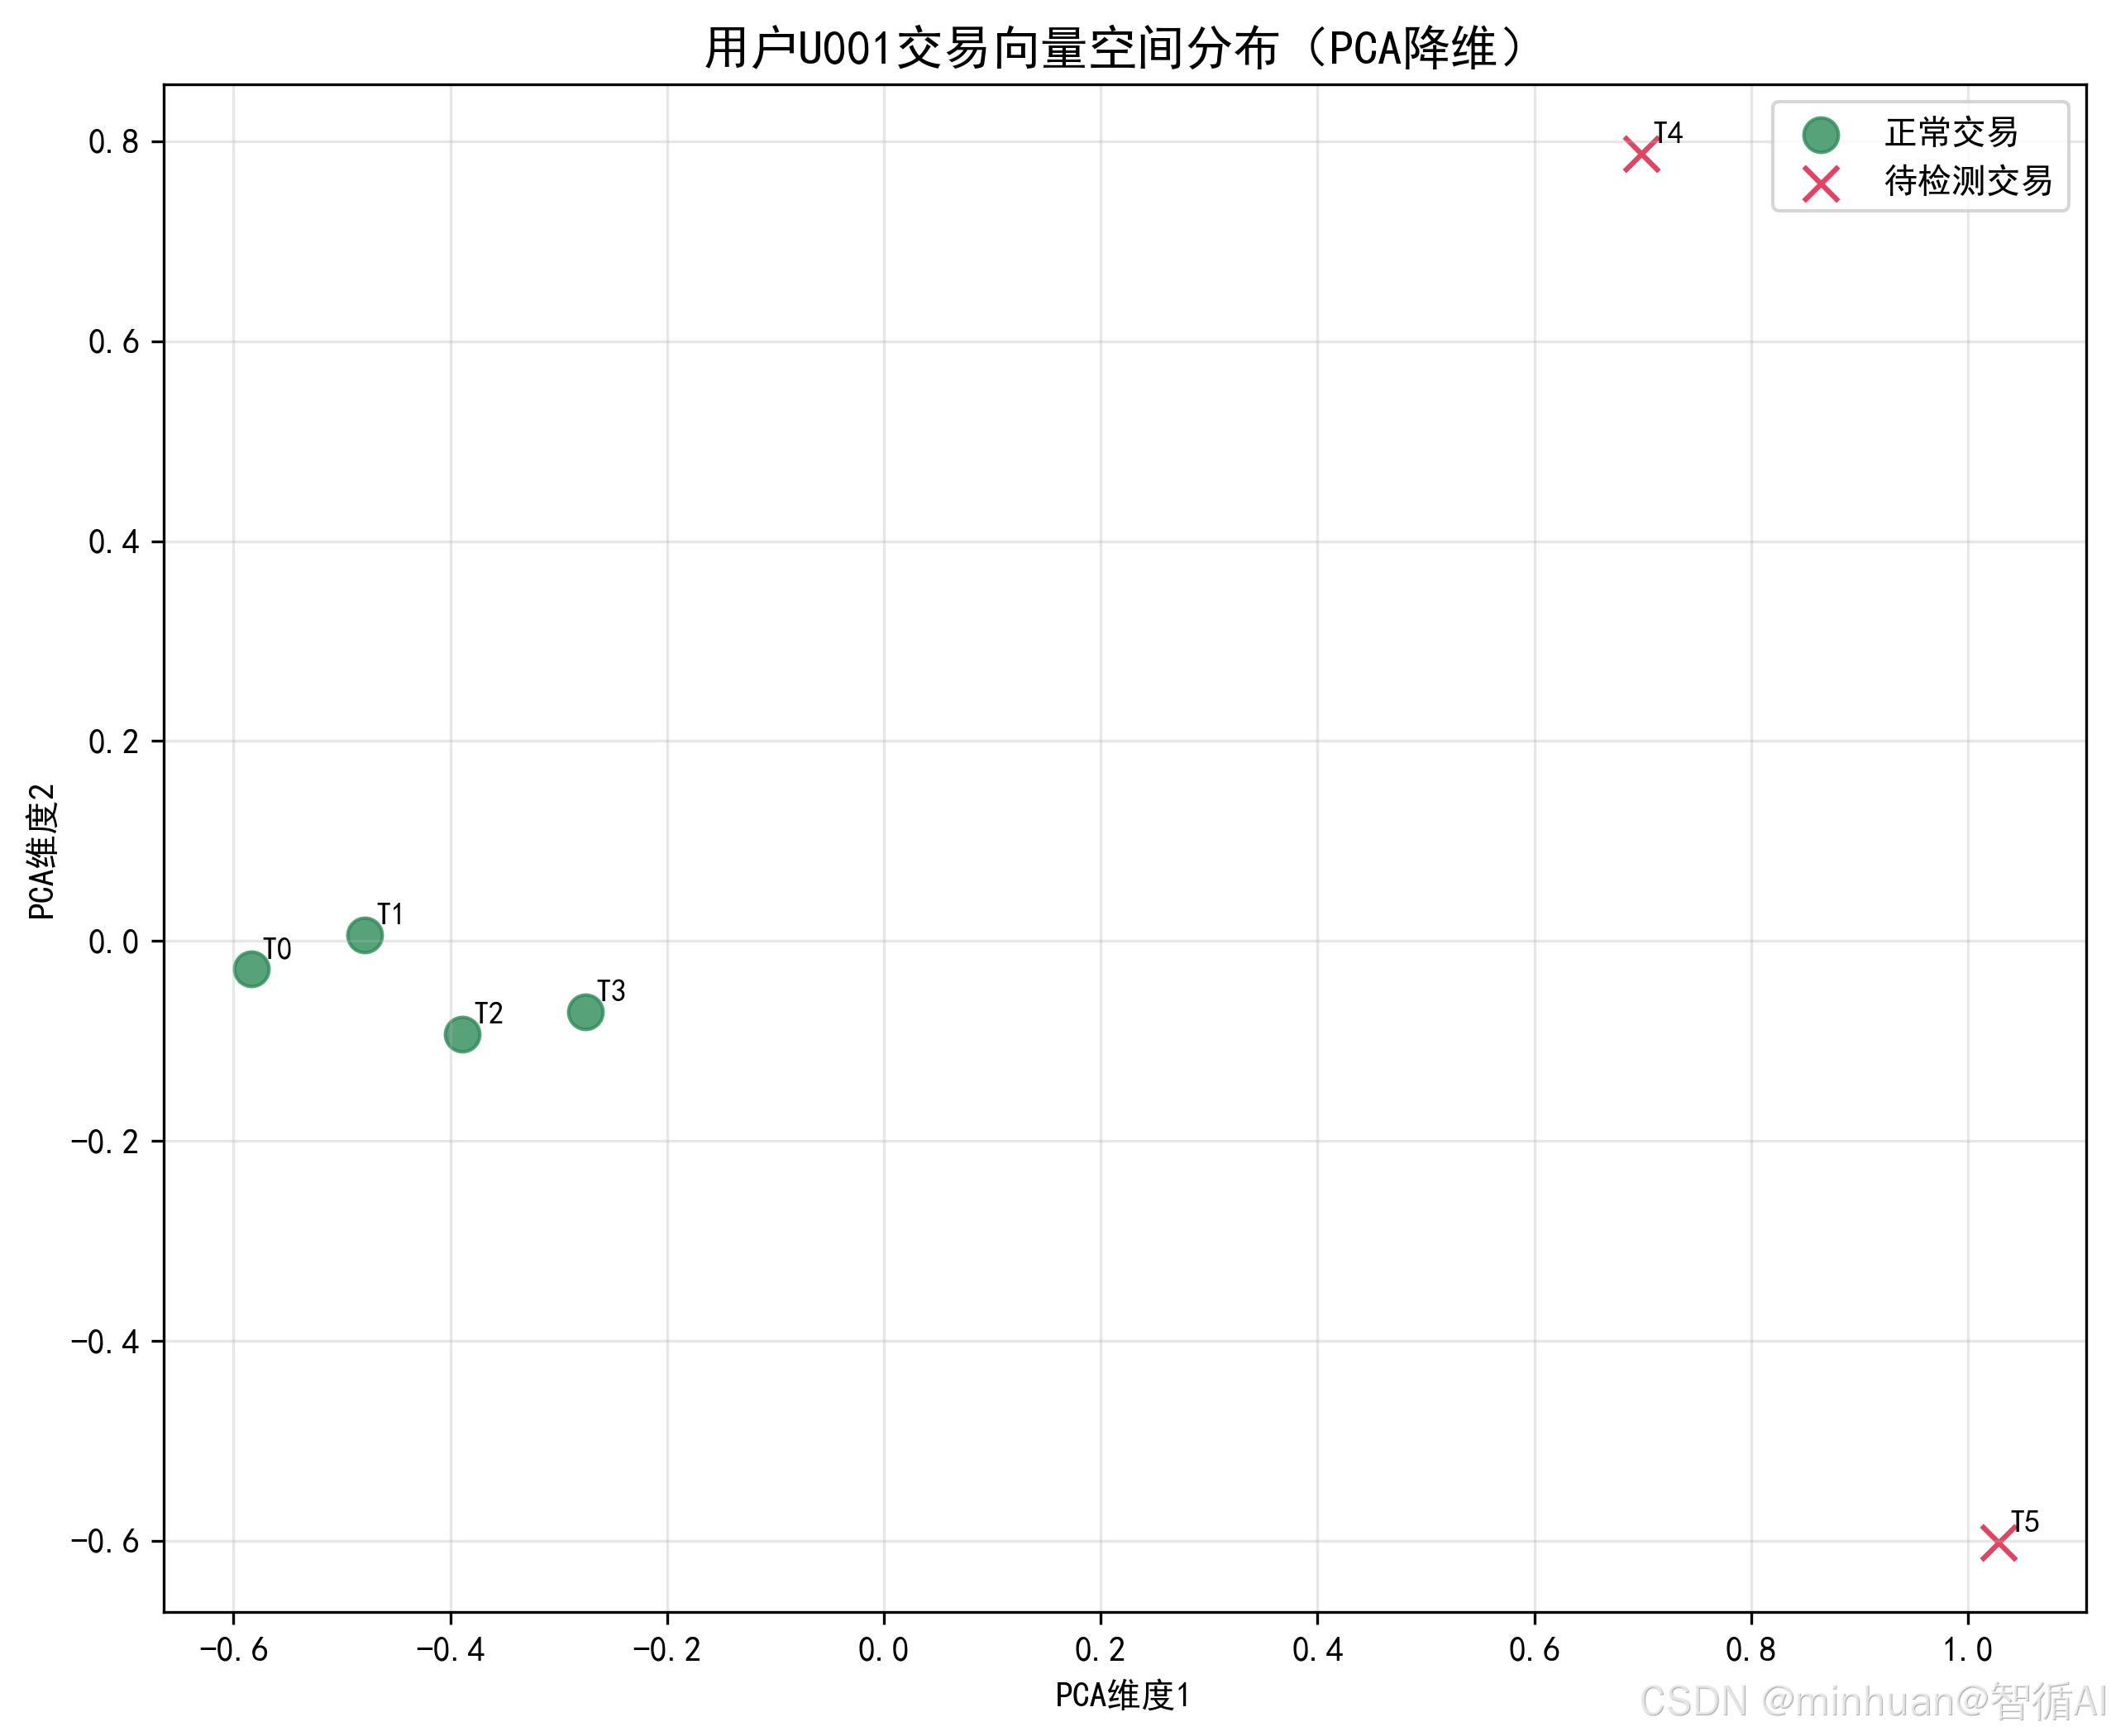This screenshot has height=1736, width=2111.
Task: Click red cross icon in legend
Action: point(1820,183)
